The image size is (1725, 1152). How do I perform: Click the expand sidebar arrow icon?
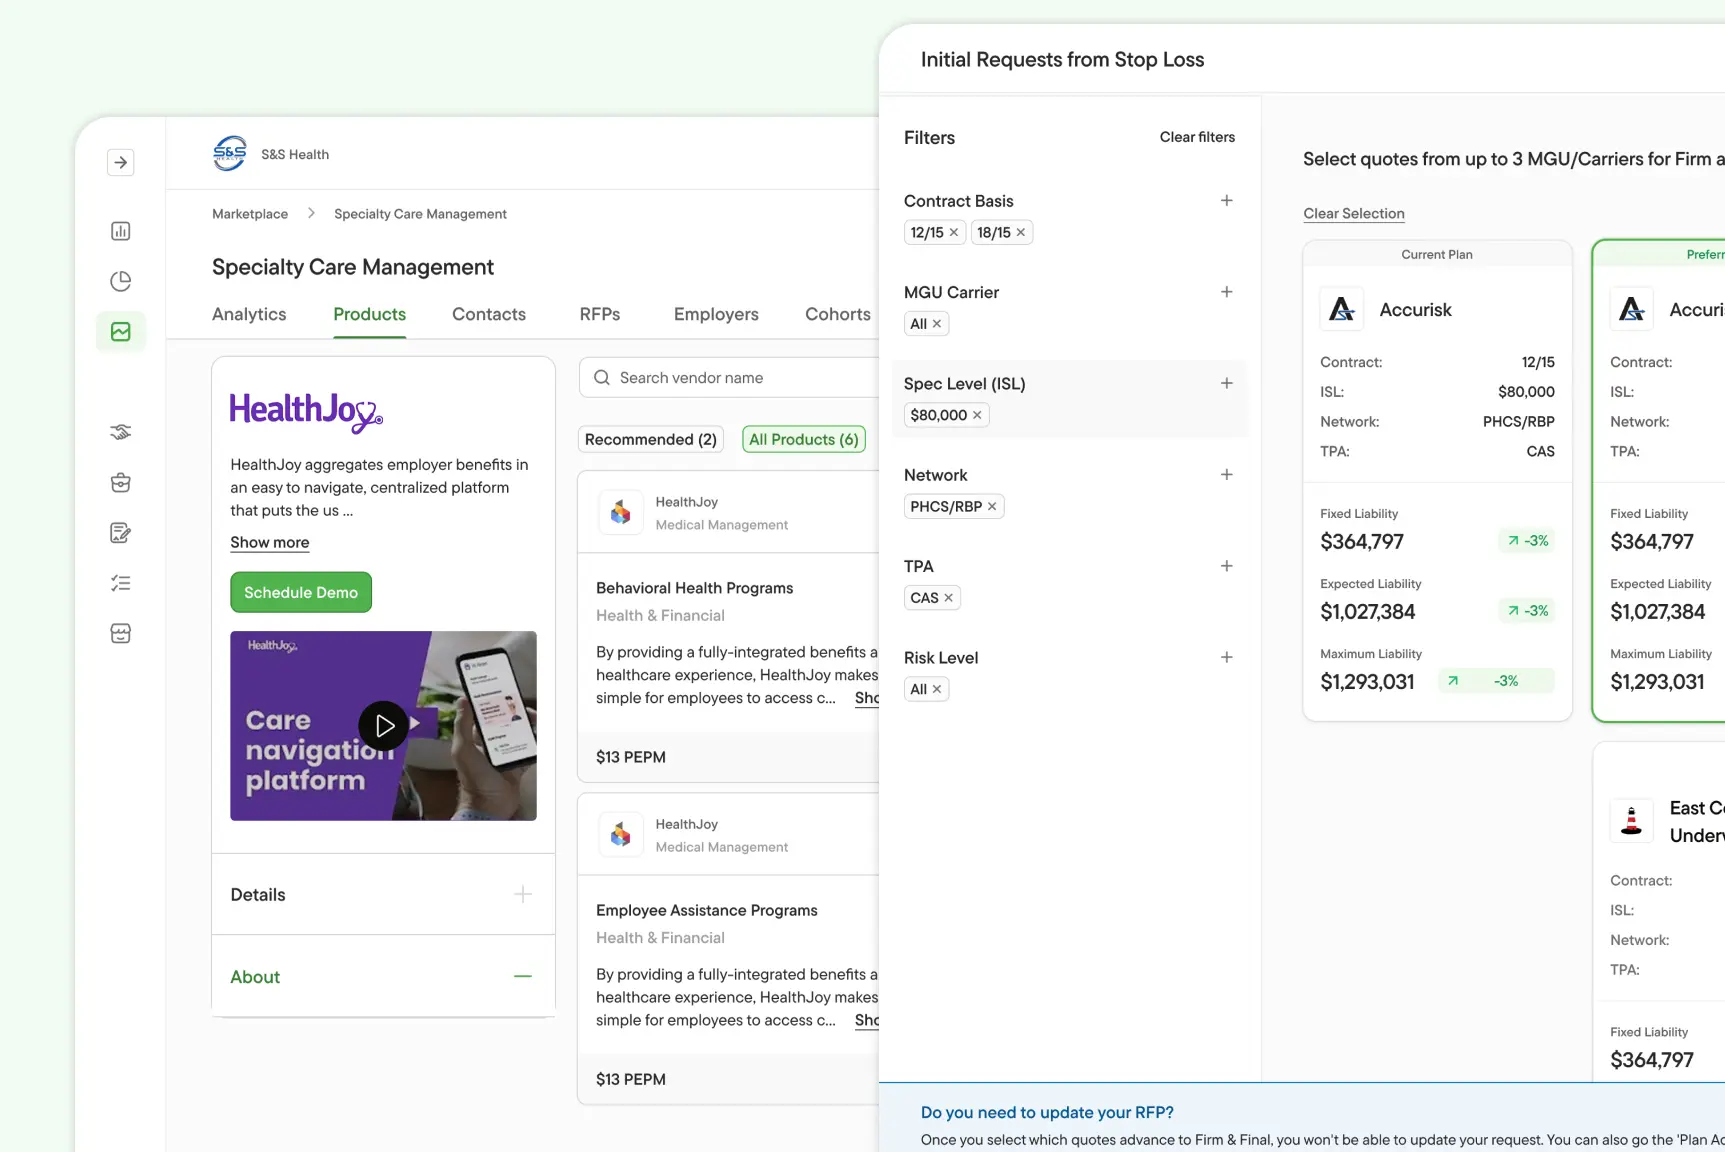(x=121, y=162)
